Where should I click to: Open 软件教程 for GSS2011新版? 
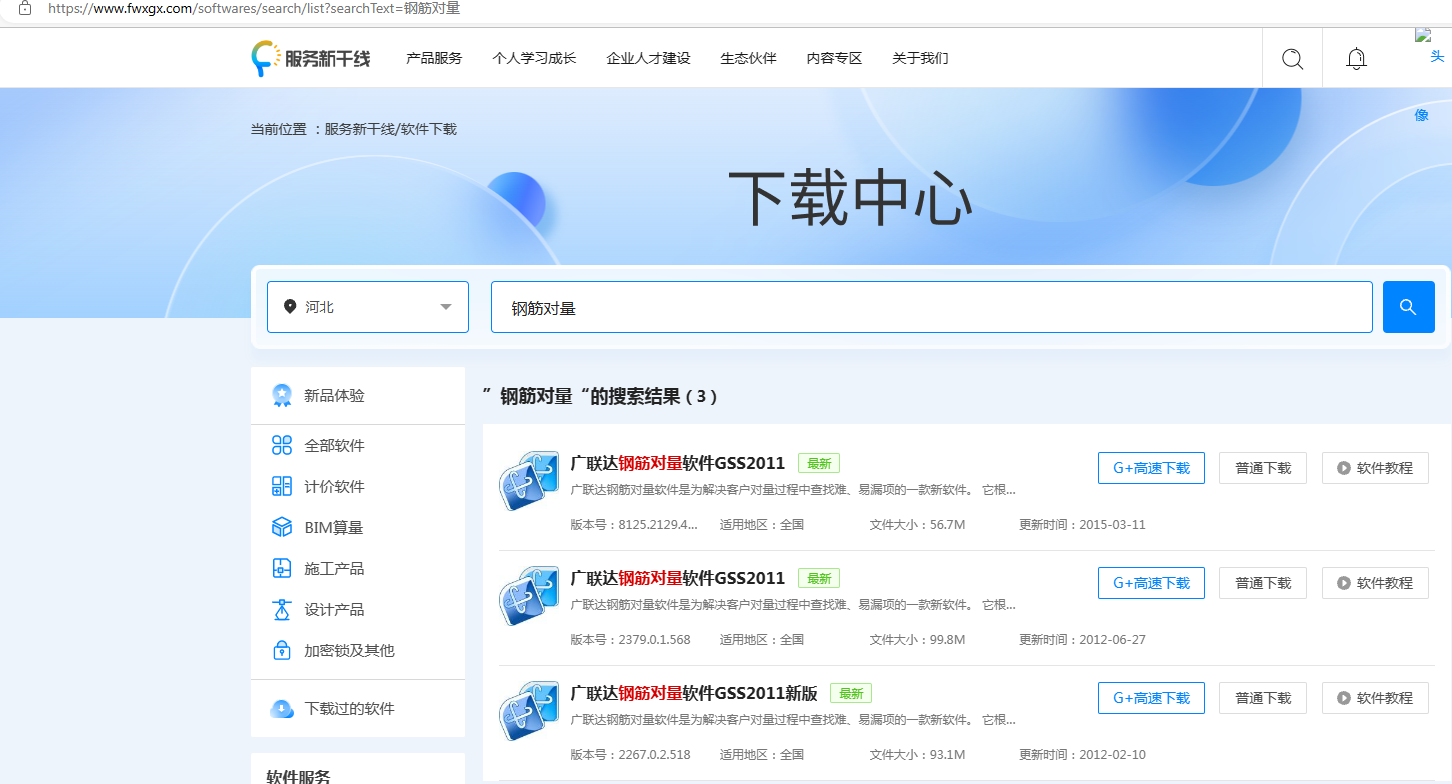click(x=1375, y=698)
